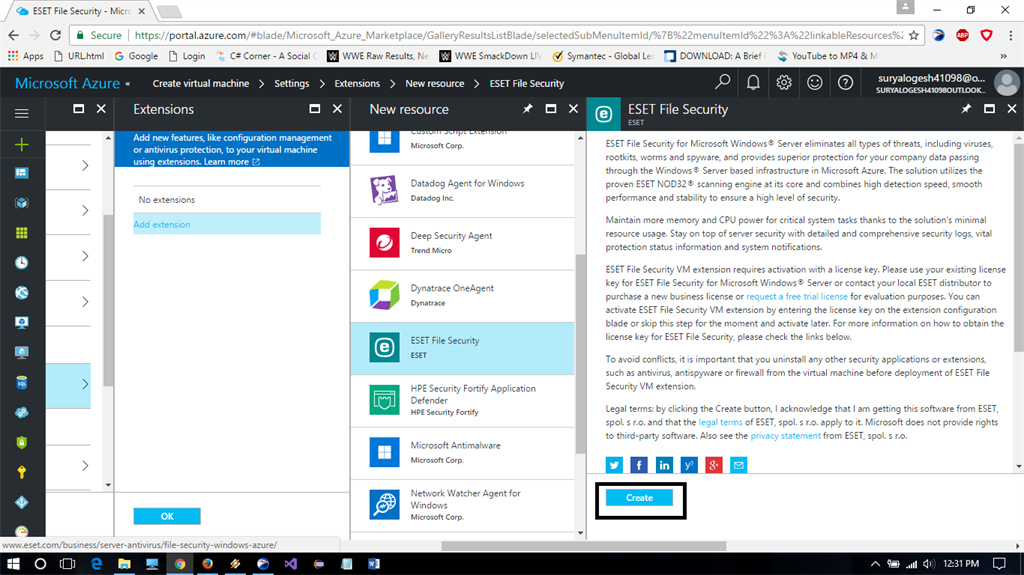Image resolution: width=1024 pixels, height=575 pixels.
Task: Open Azure portal settings gear
Action: (784, 82)
